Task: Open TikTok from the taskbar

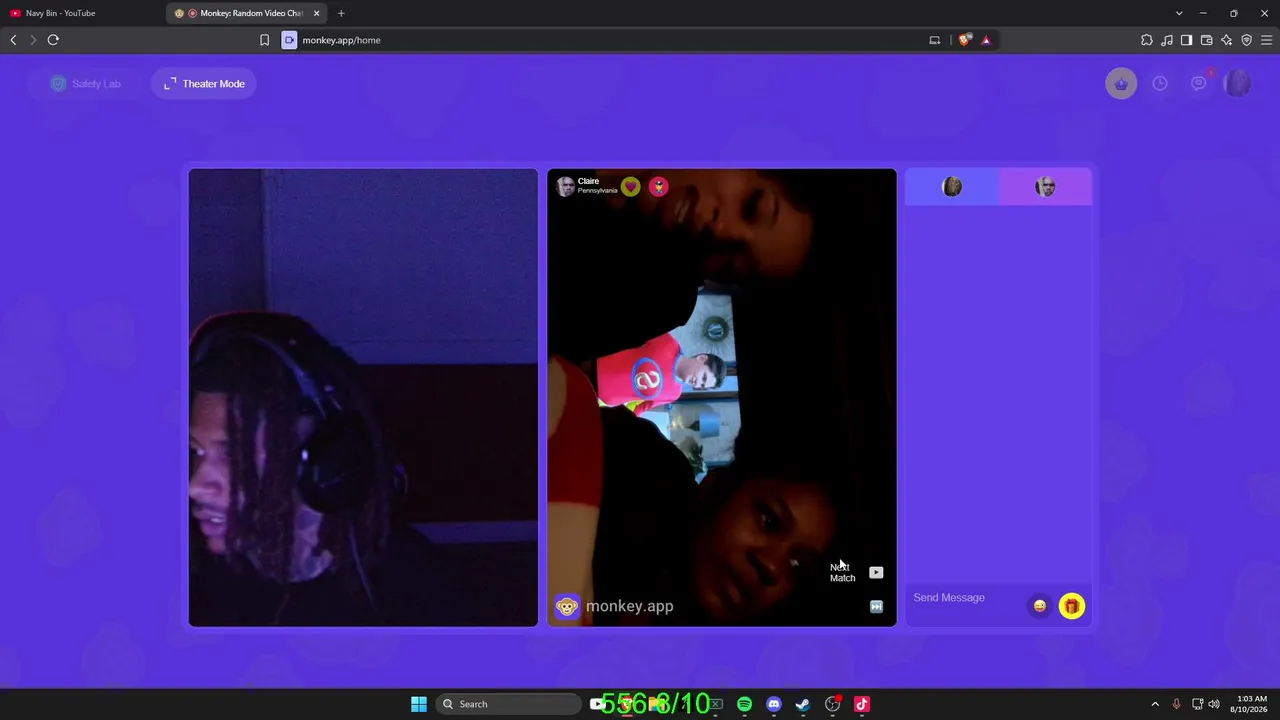Action: [x=861, y=704]
